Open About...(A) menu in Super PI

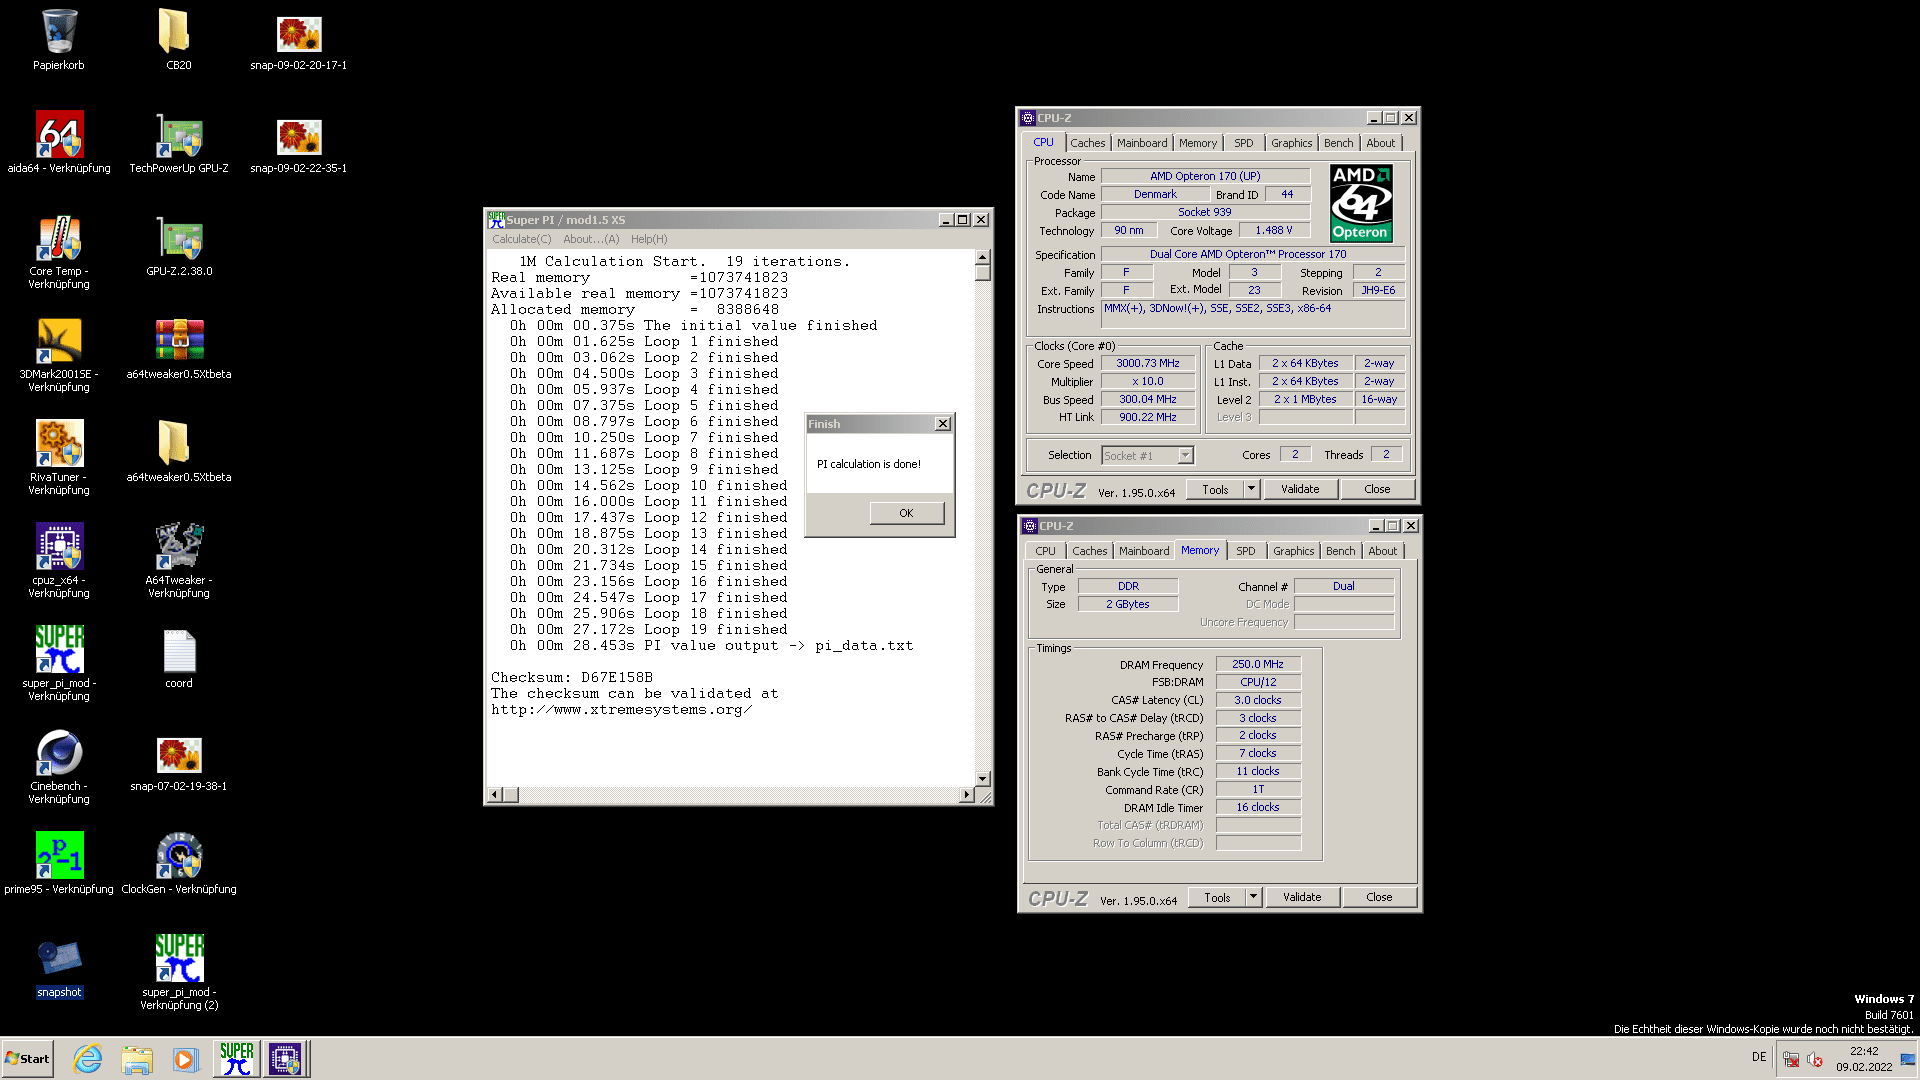coord(591,239)
